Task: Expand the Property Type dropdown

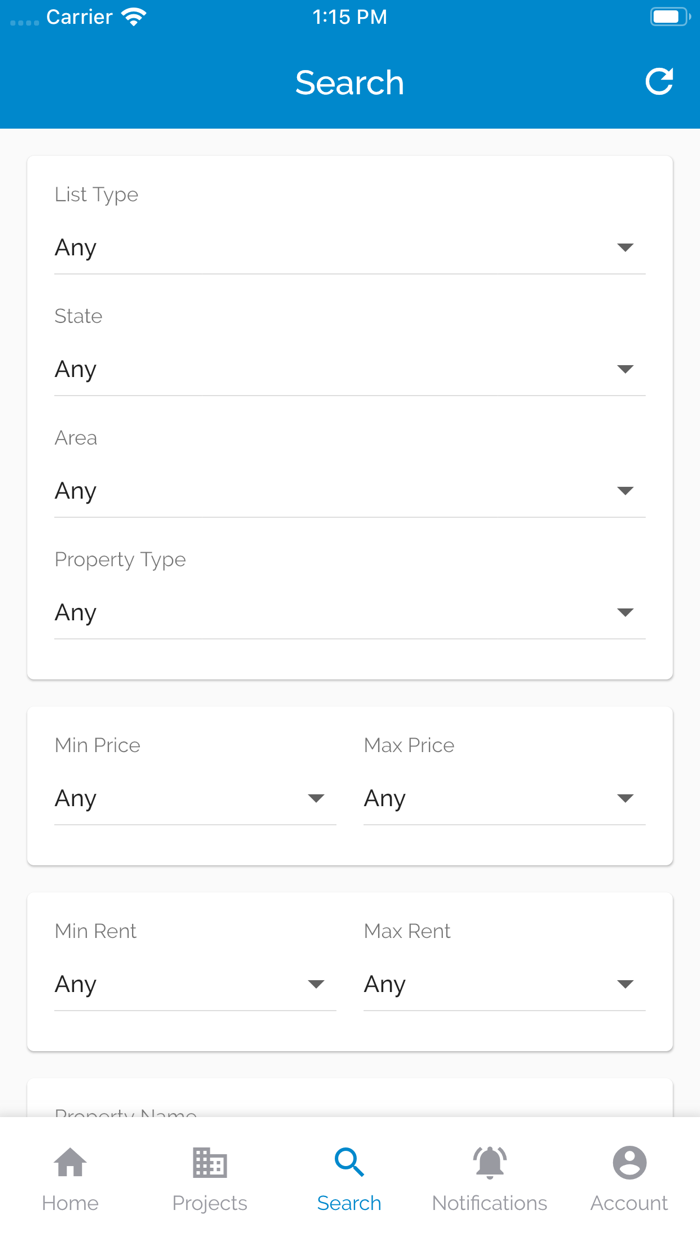Action: click(349, 613)
